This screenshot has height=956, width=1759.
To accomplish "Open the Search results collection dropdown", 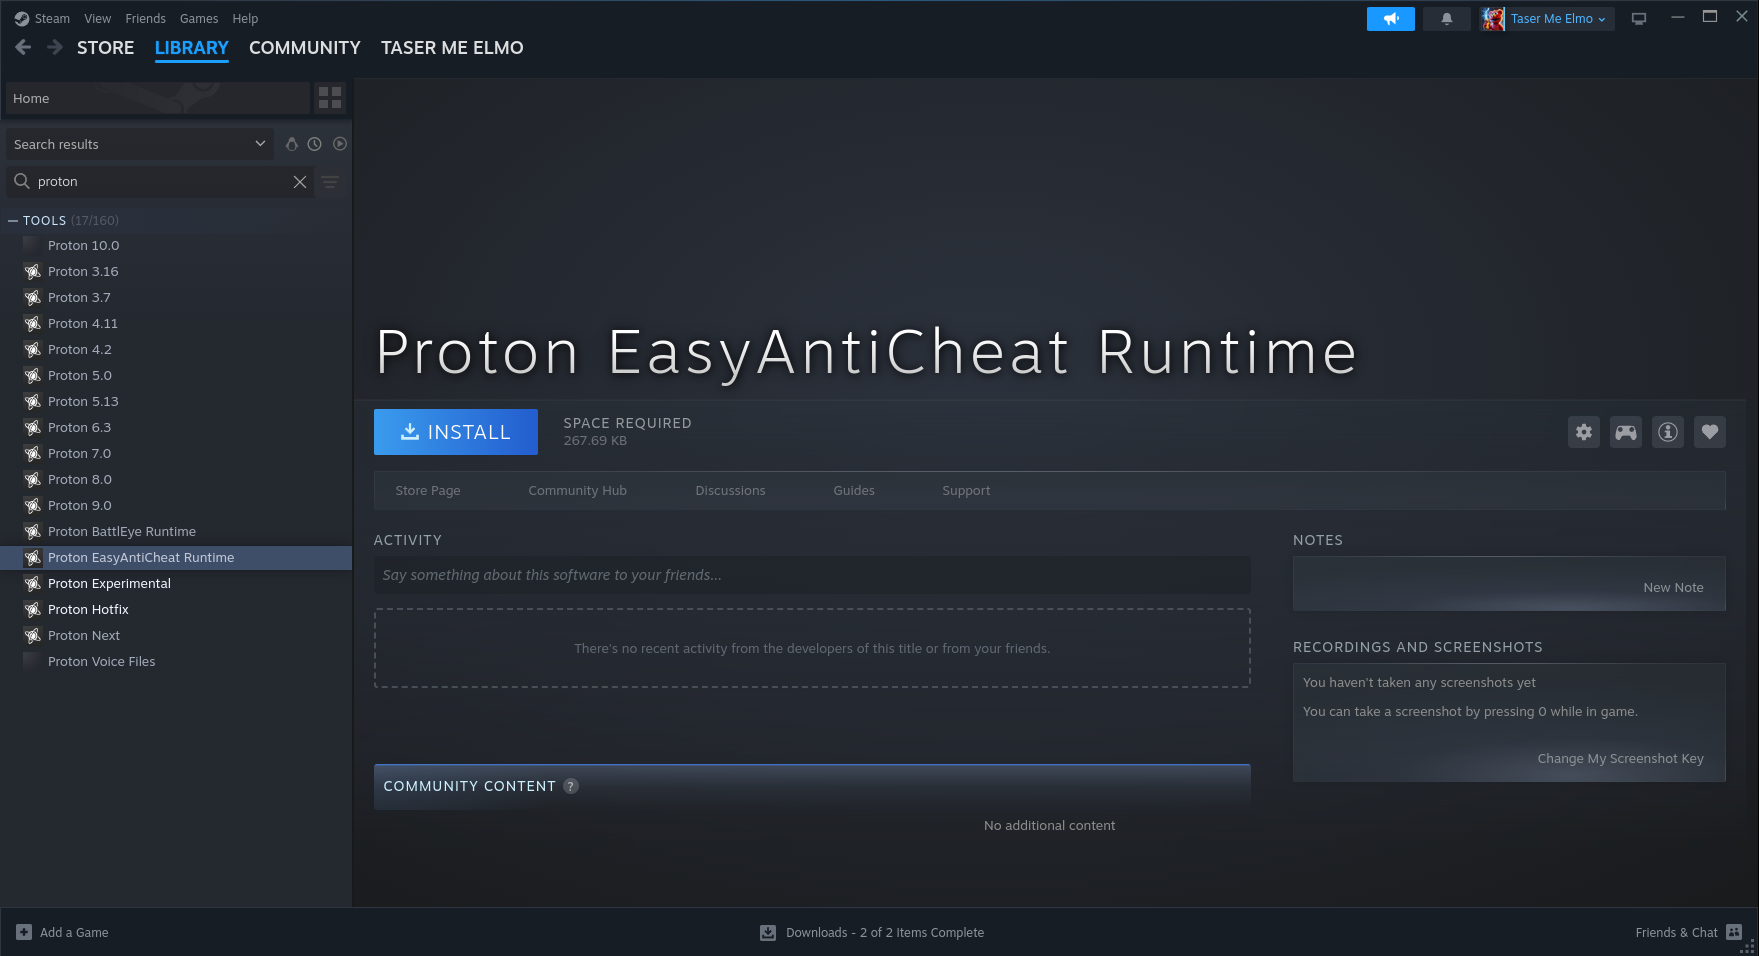I will (x=140, y=144).
